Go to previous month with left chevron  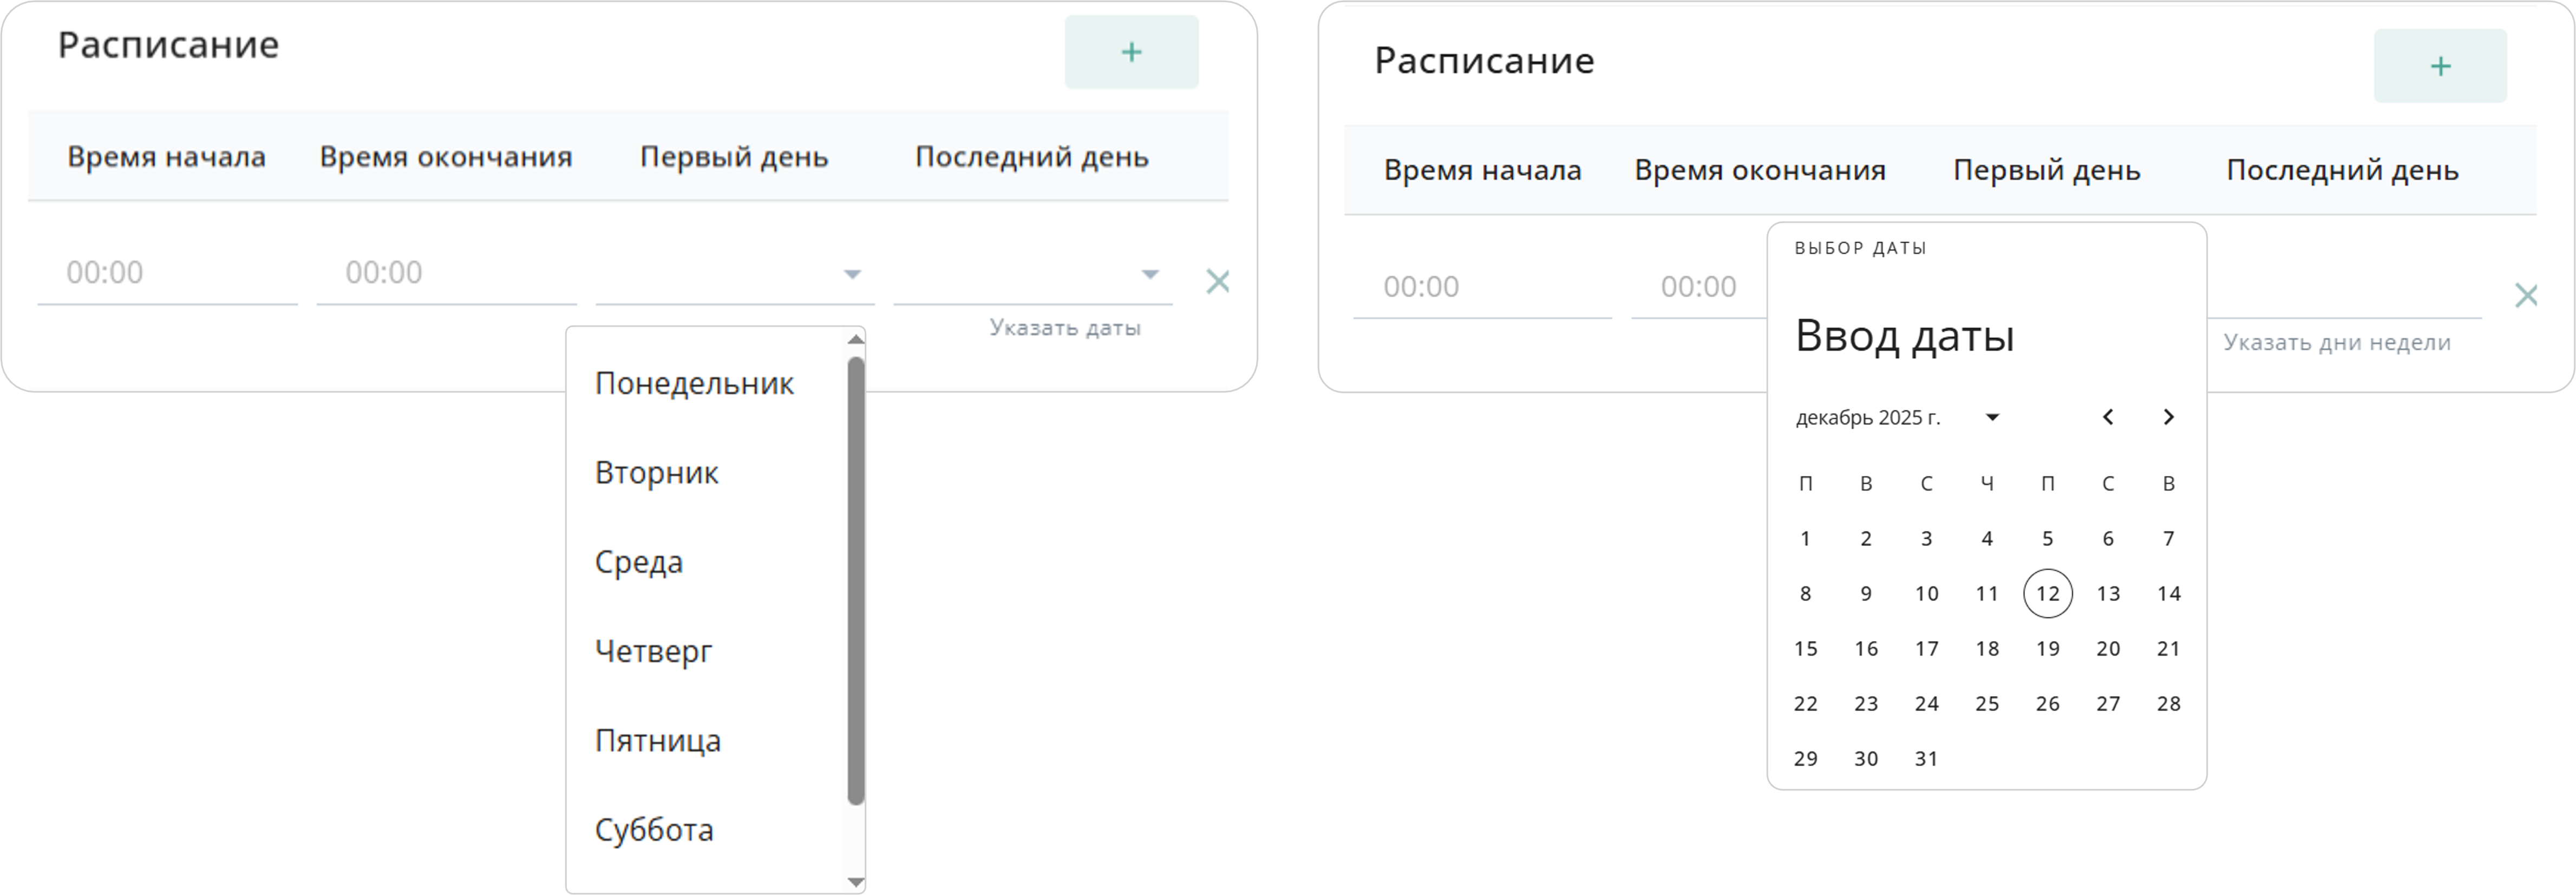pos(2108,417)
